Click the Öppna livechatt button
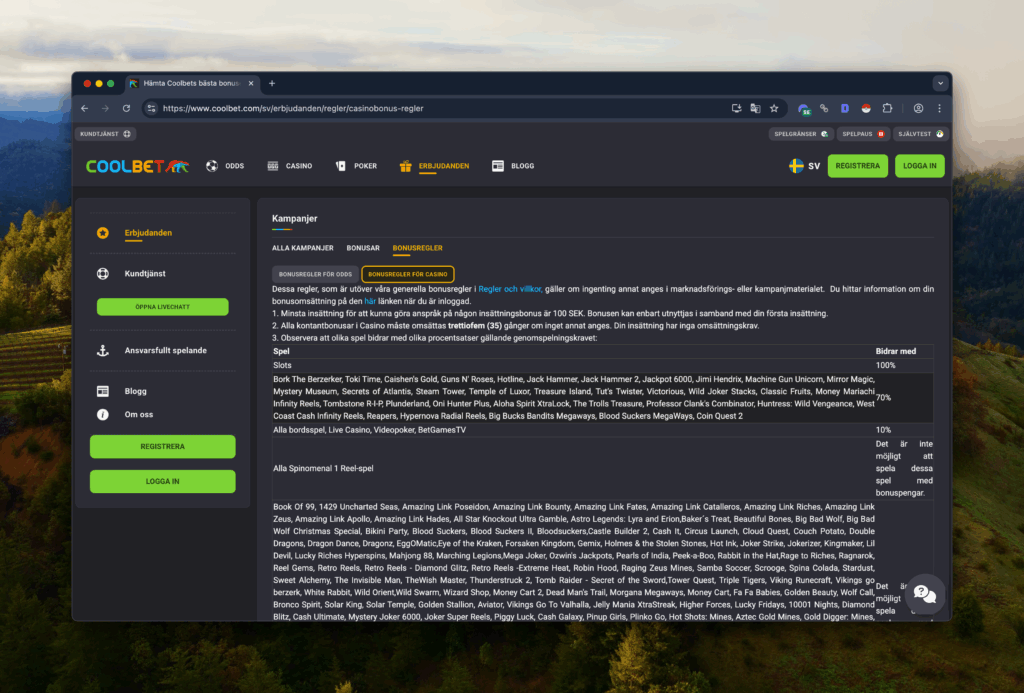This screenshot has width=1024, height=693. click(163, 307)
